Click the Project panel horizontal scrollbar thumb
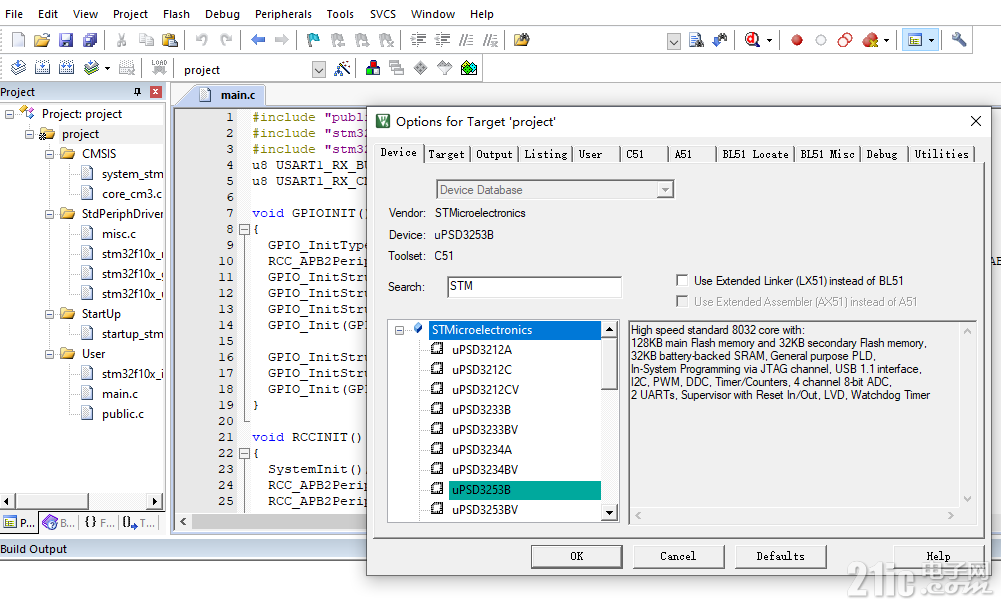1001x604 pixels. coord(52,501)
